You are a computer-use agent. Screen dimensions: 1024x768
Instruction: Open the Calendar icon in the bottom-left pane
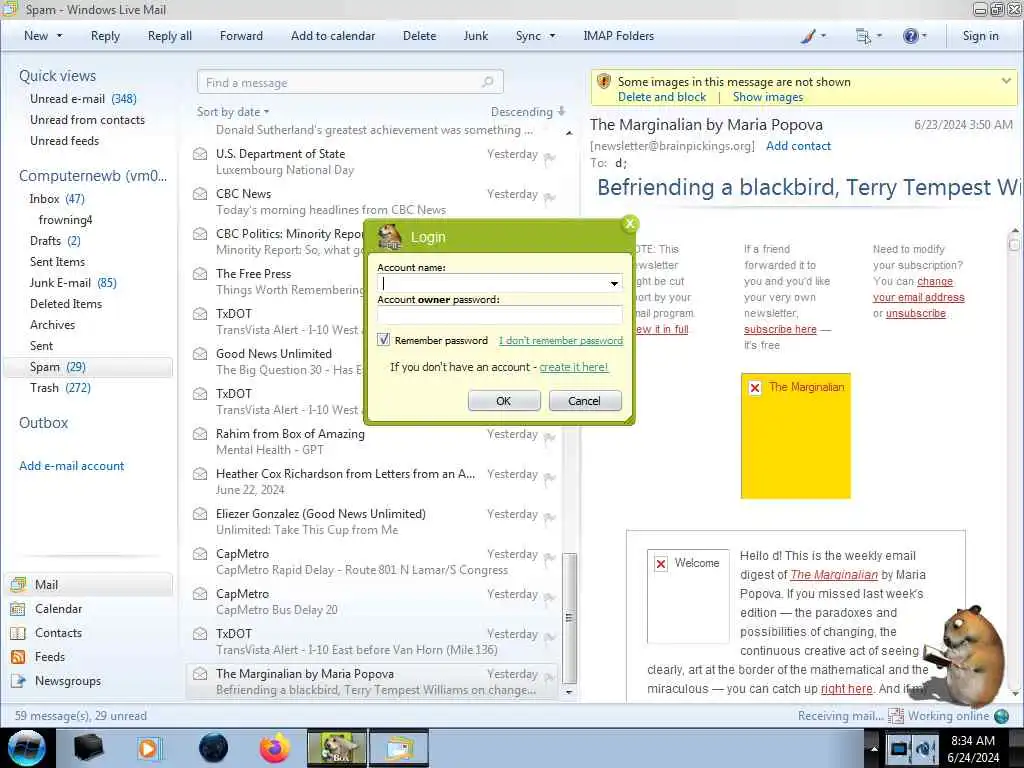[18, 609]
